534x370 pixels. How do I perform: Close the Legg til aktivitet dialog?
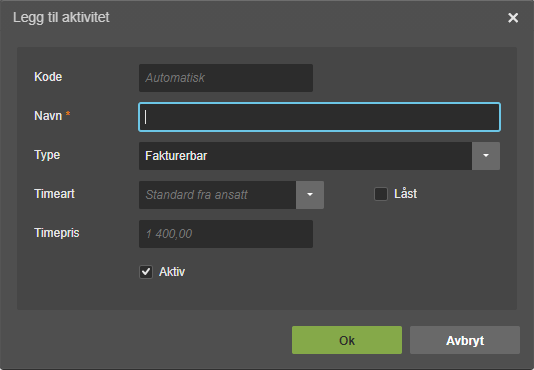[513, 18]
